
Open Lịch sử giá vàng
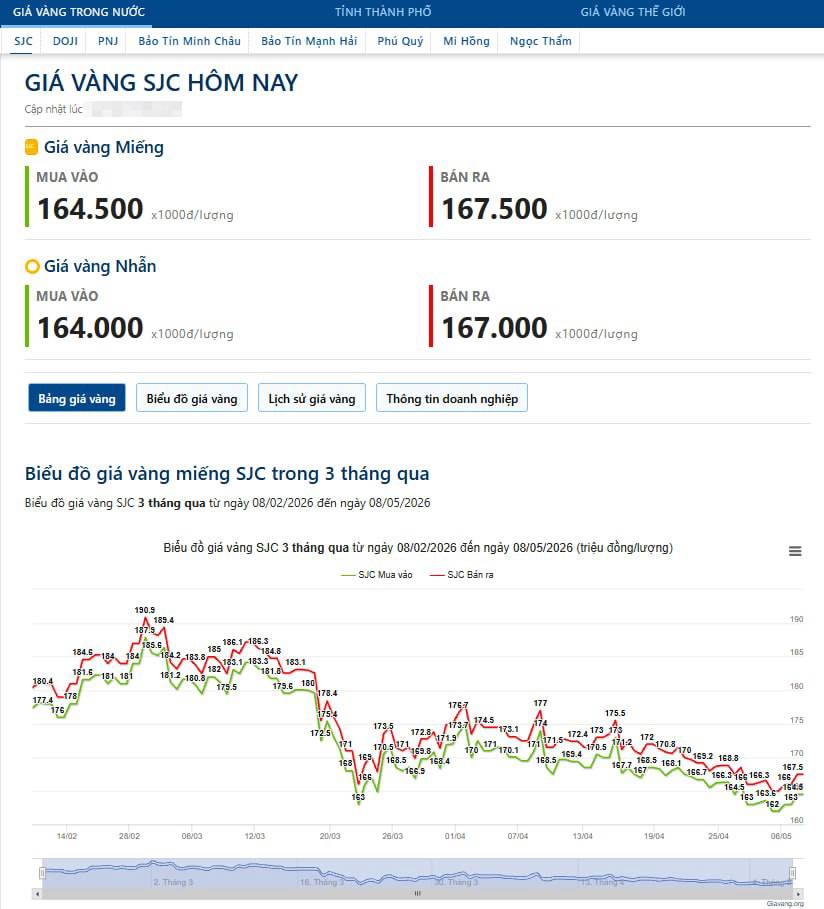[311, 398]
